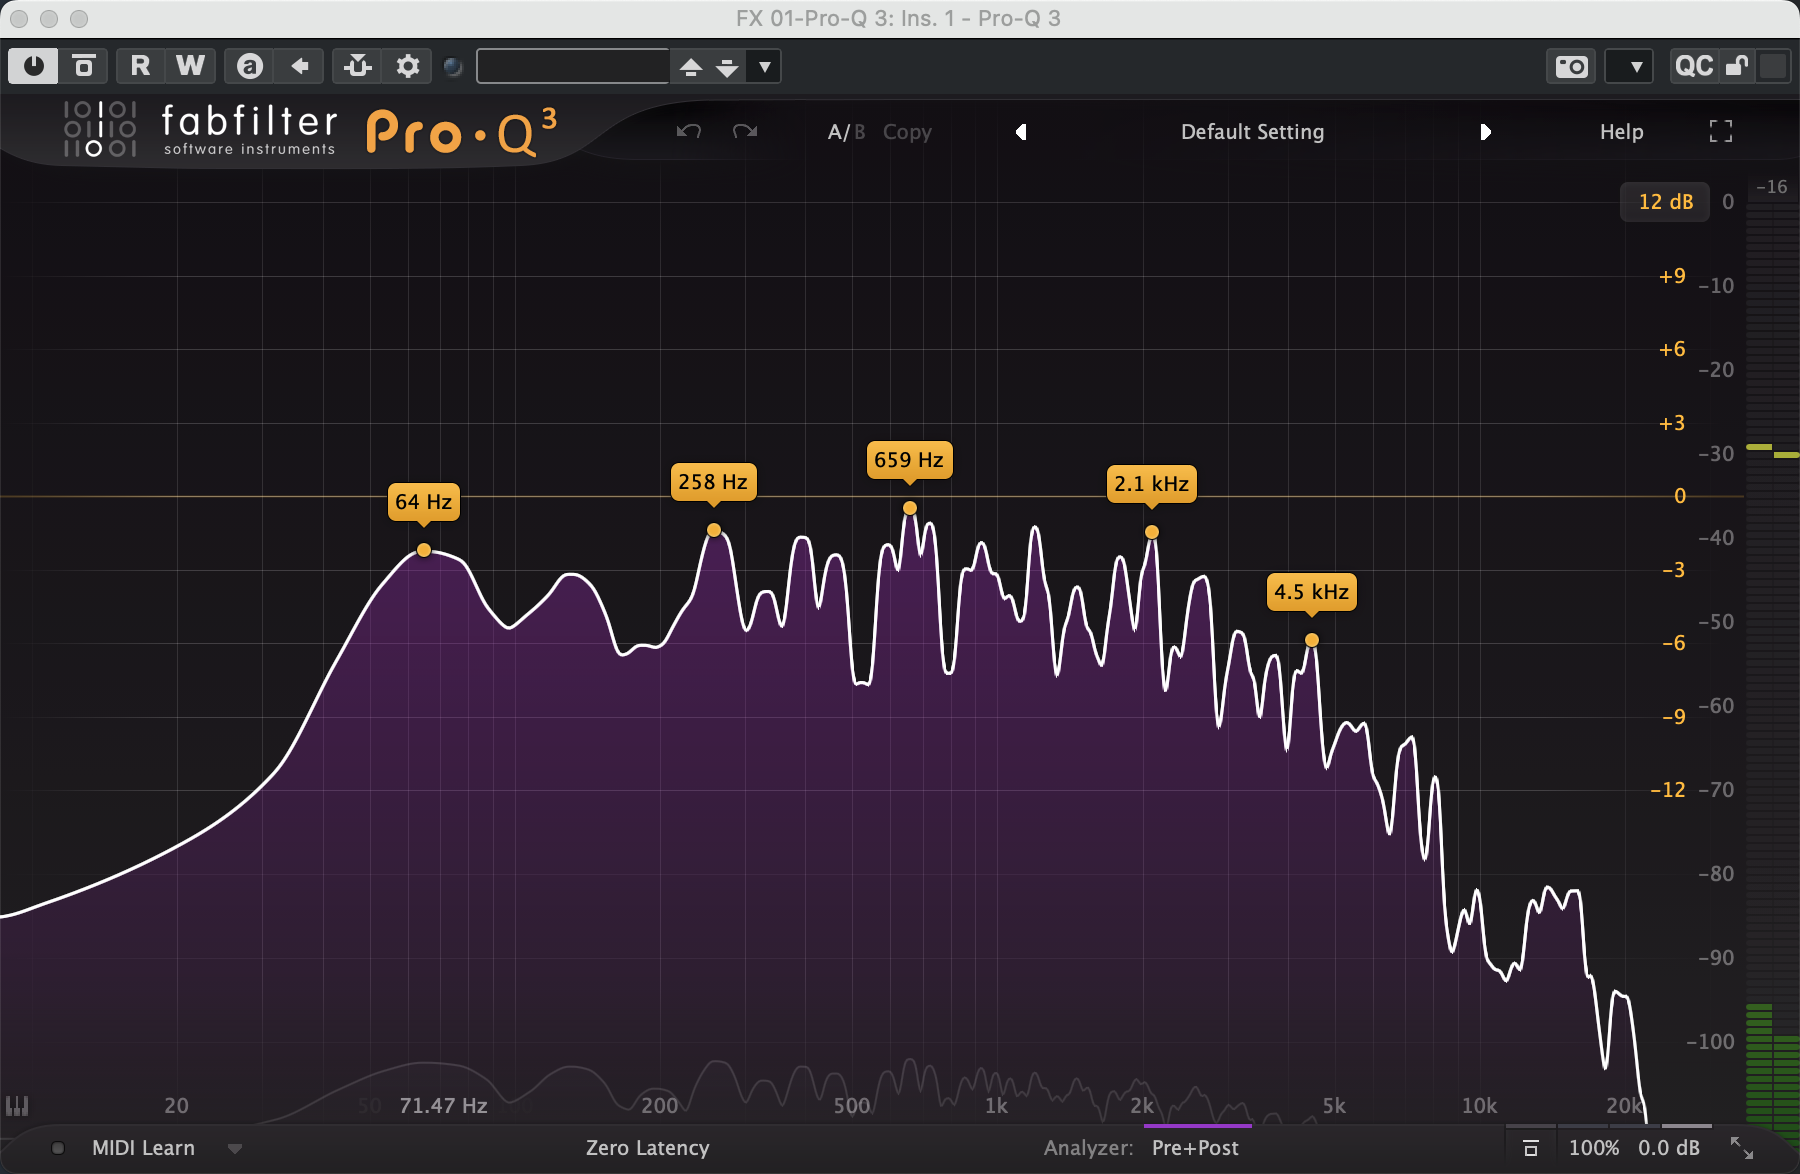Screen dimensions: 1800x1174
Task: Enable Read automation (R)
Action: coord(140,66)
